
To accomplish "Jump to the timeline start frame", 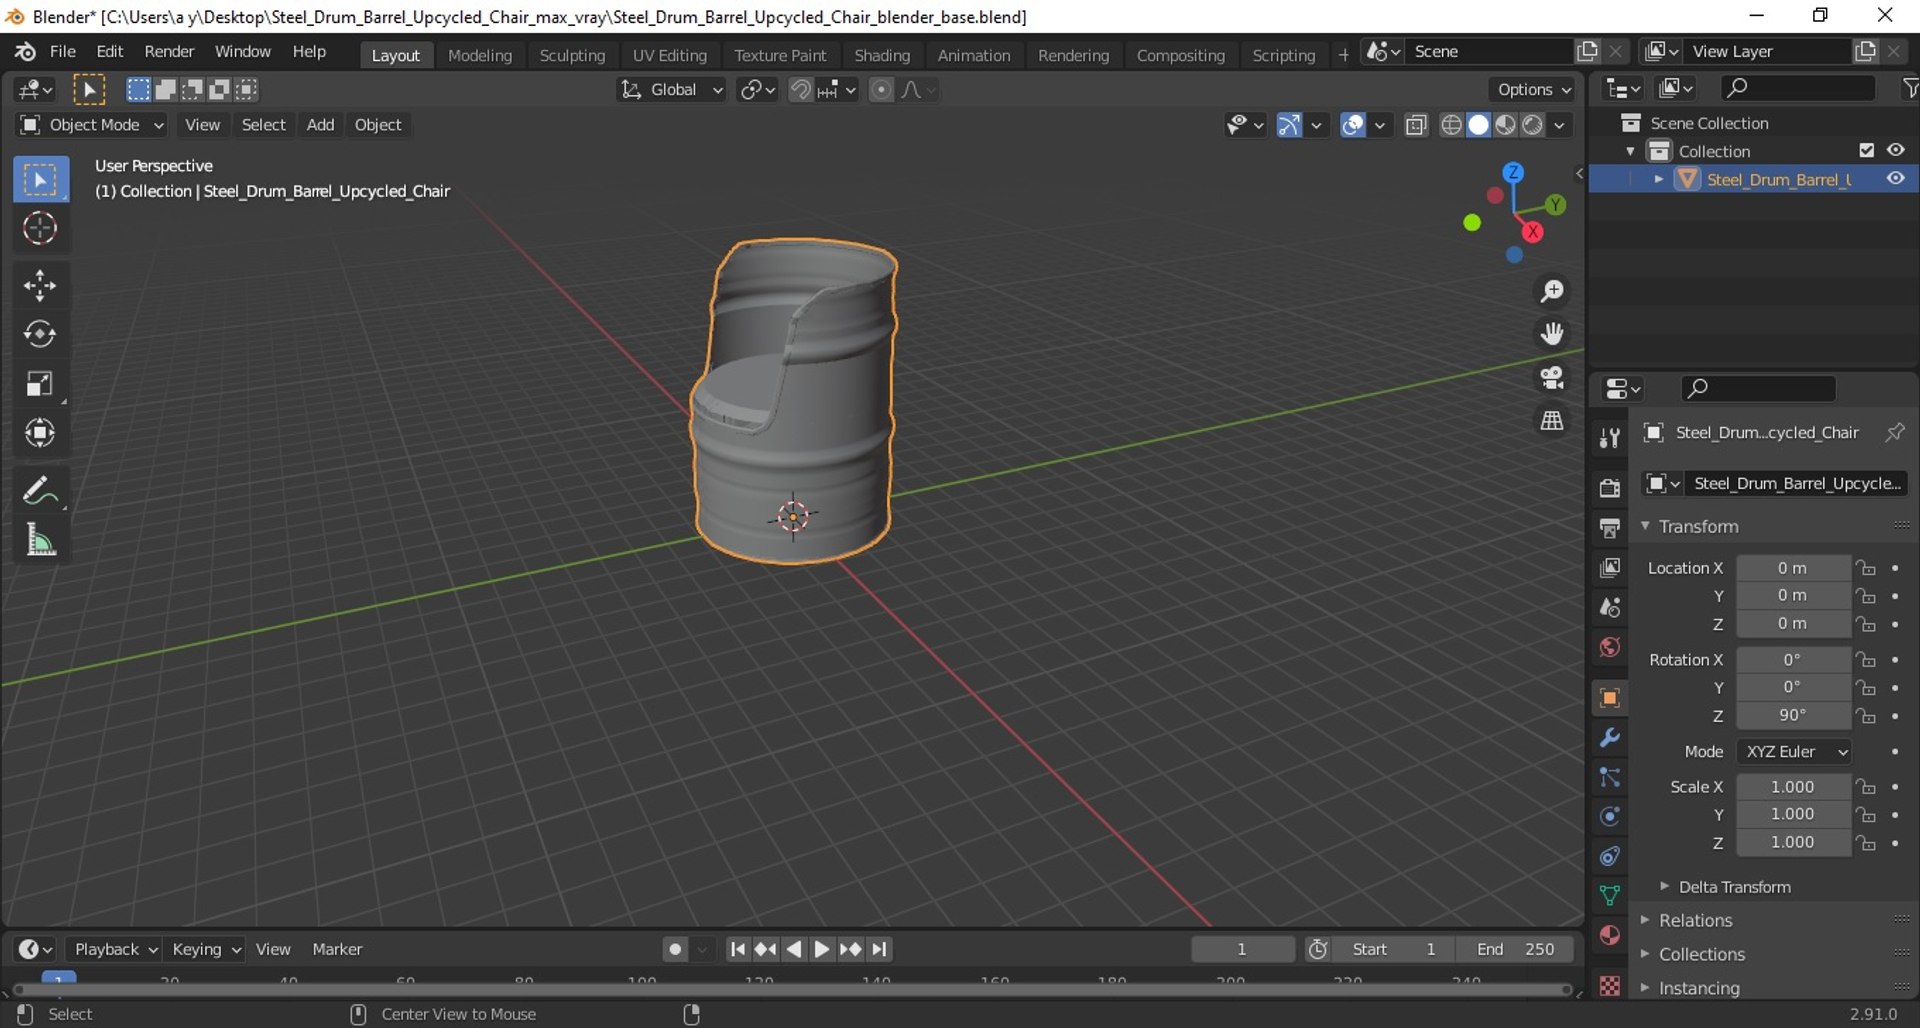I will coord(737,949).
